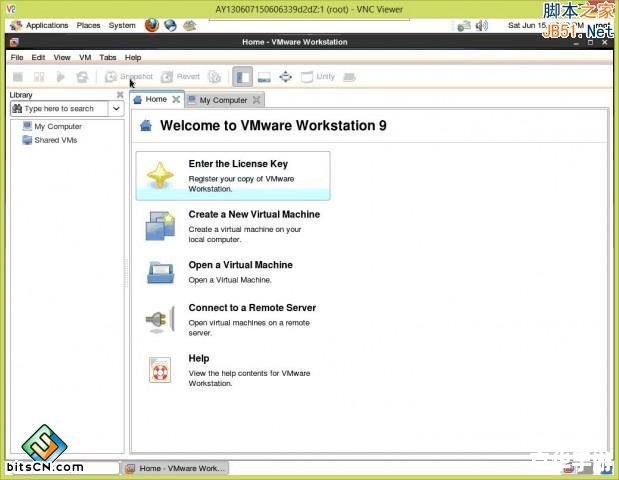
Task: Select Shared VMs in the library
Action: (x=55, y=140)
